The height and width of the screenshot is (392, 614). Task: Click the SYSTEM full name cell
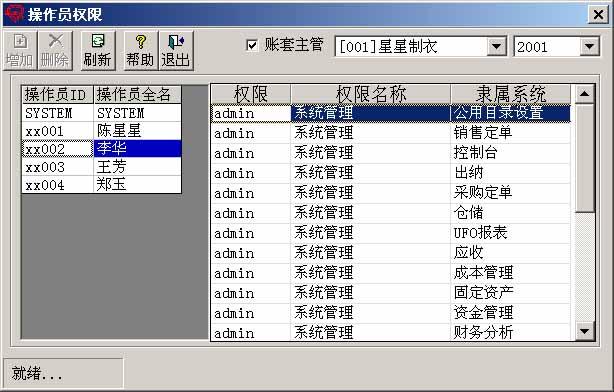137,113
